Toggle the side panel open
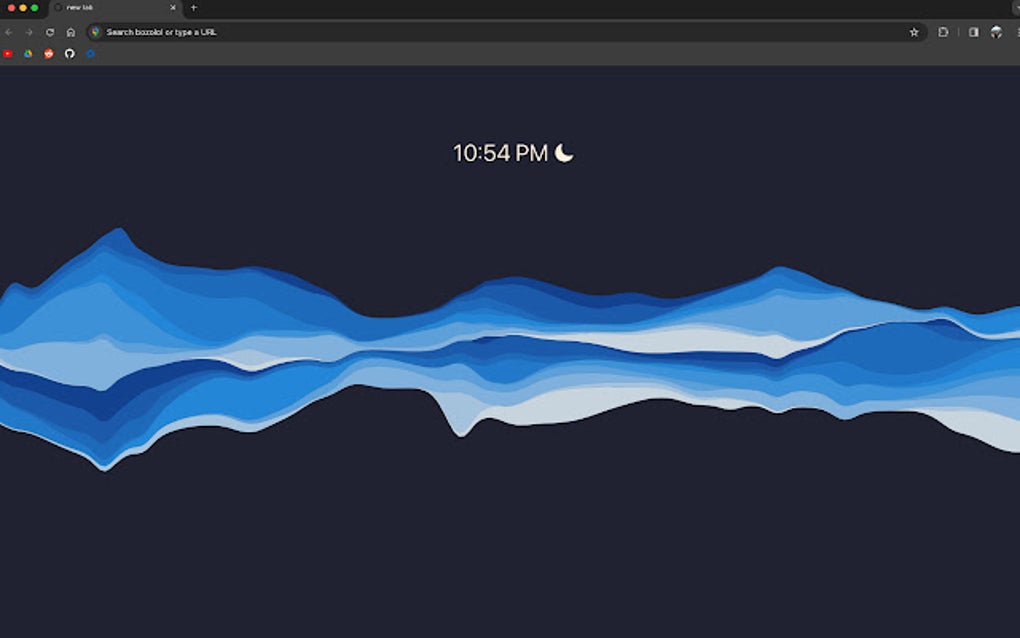This screenshot has height=638, width=1020. (973, 32)
